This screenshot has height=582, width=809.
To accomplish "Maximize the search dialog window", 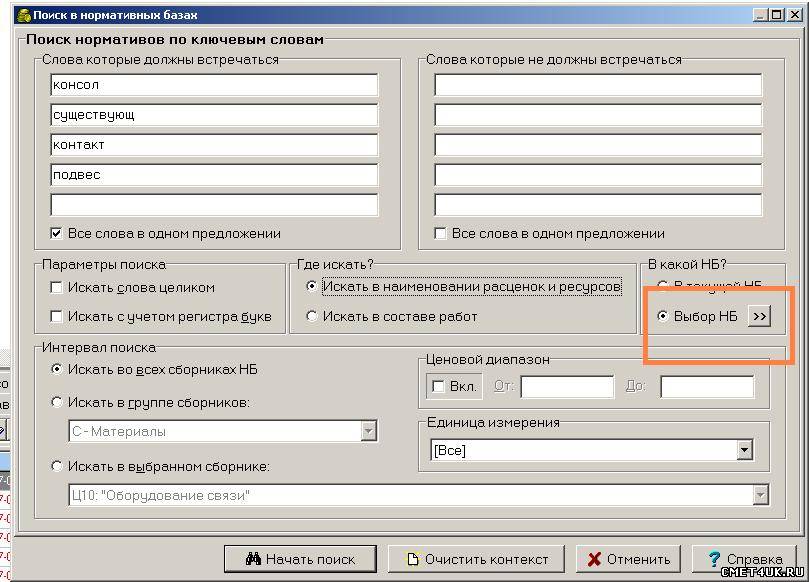I will tap(776, 14).
